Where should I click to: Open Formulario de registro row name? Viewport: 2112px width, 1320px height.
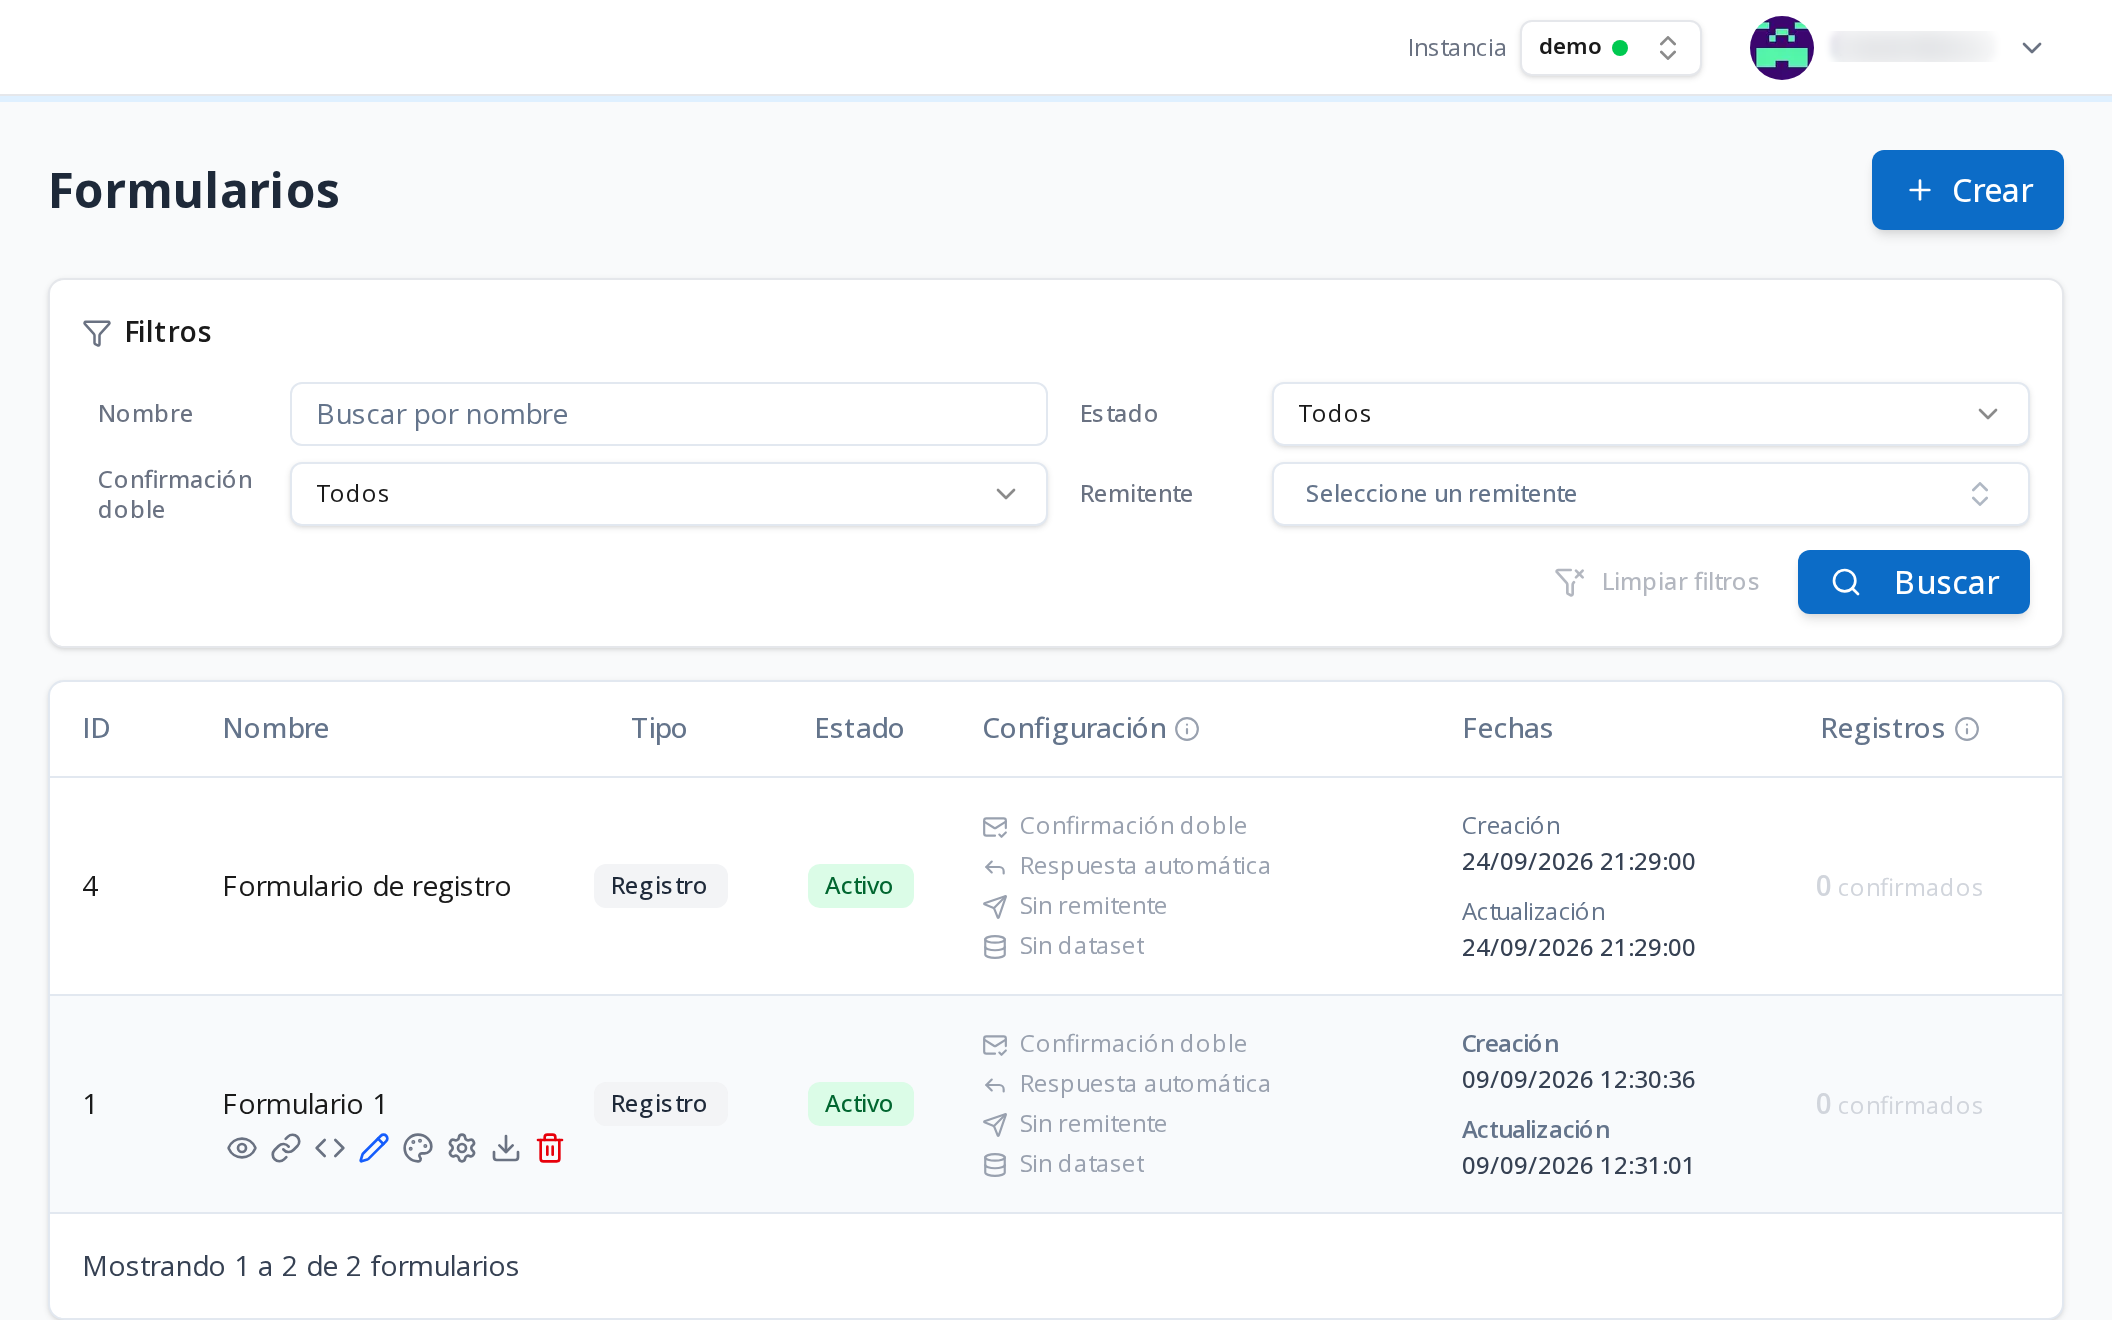point(366,886)
